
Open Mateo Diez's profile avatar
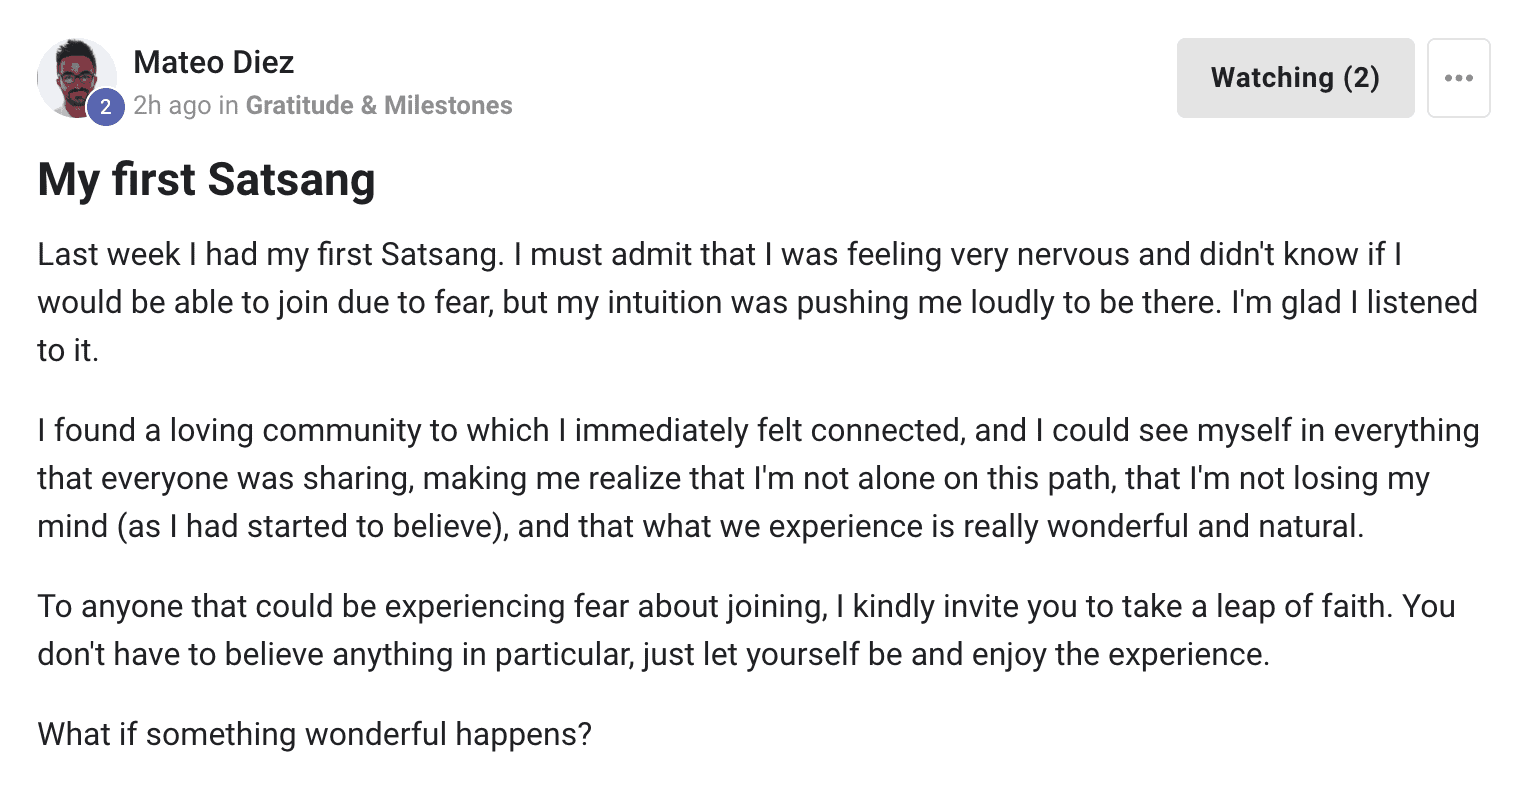77,78
